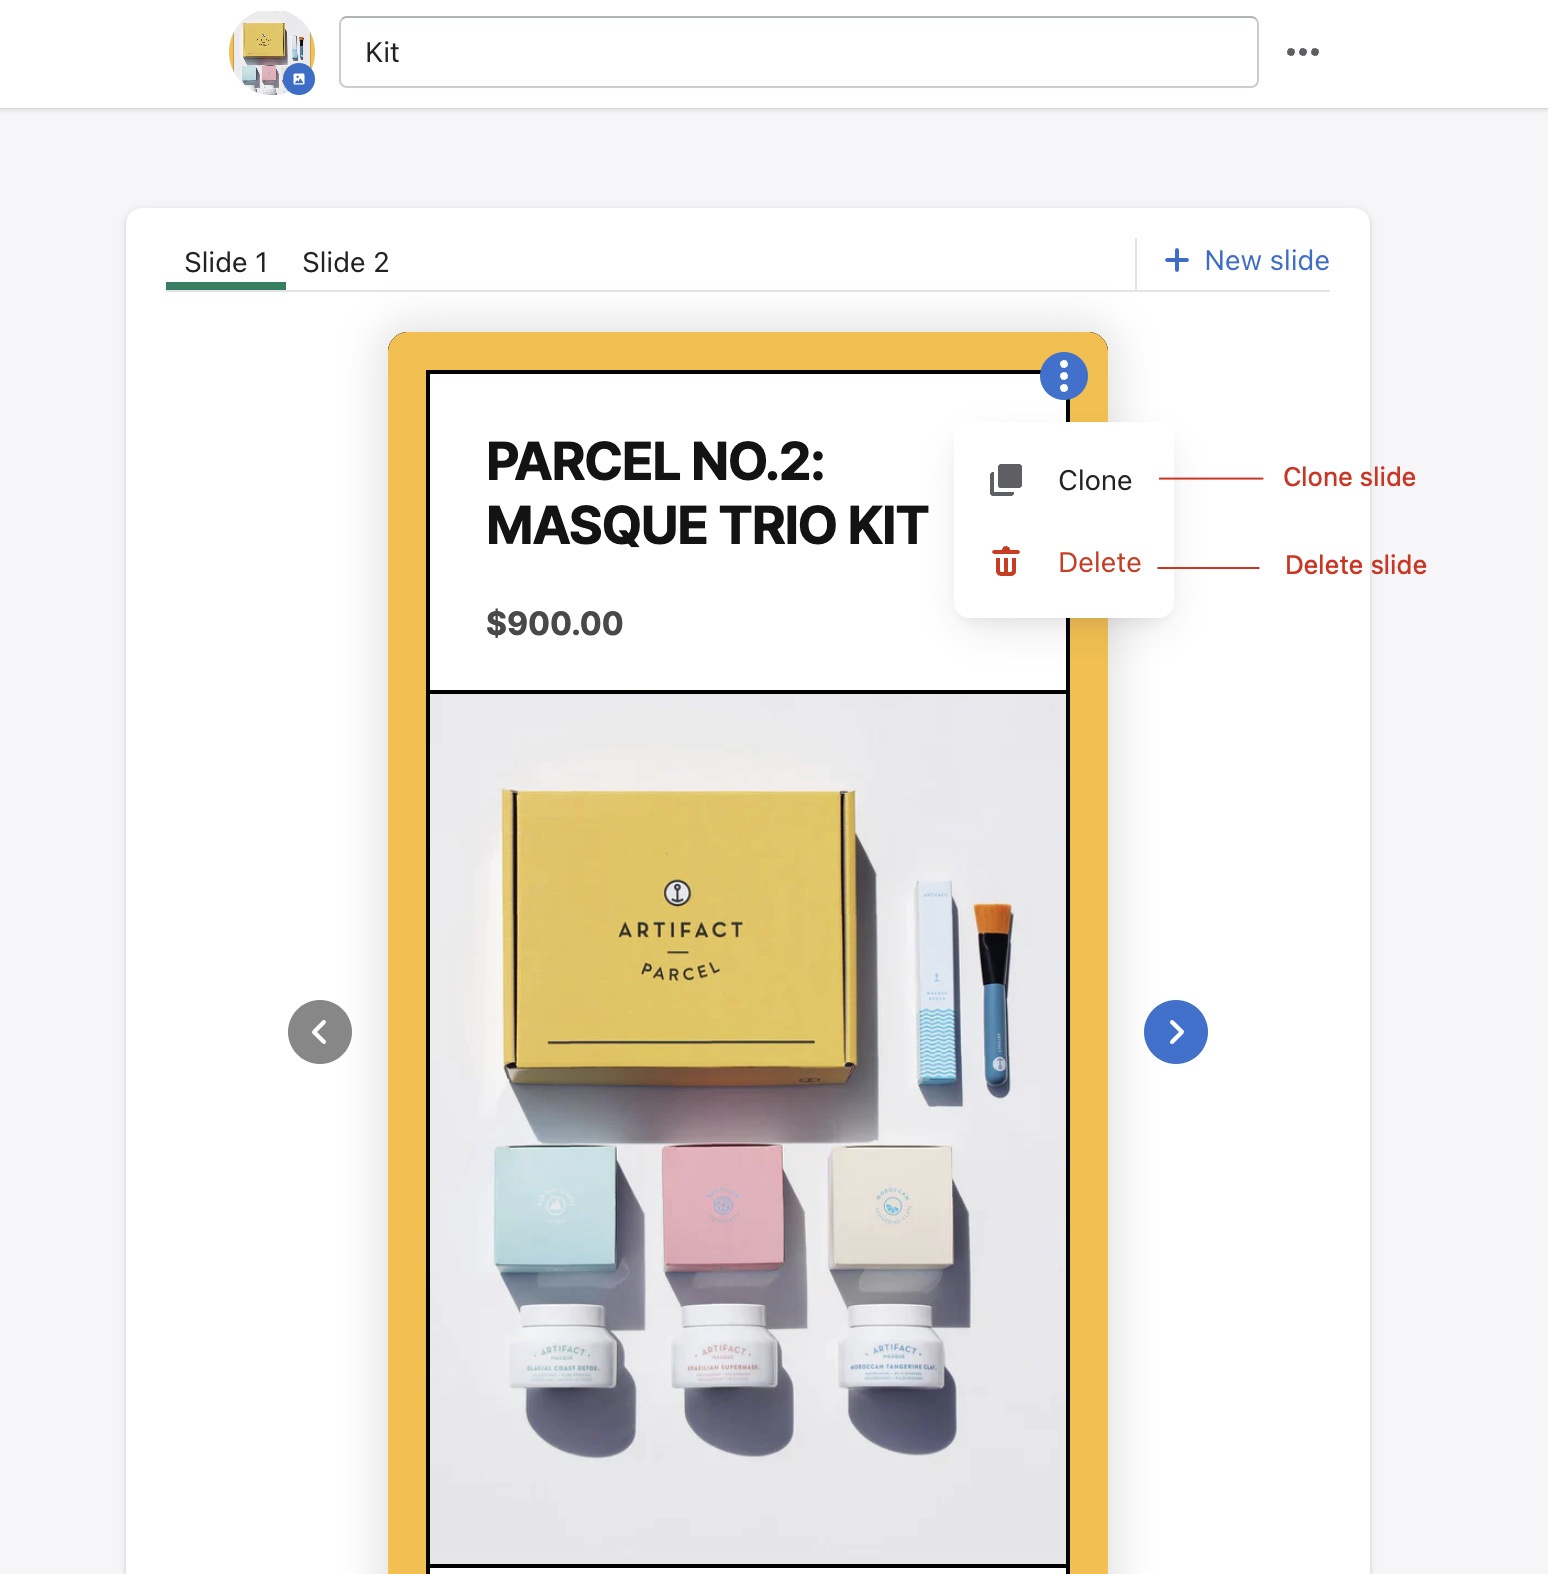The width and height of the screenshot is (1548, 1574).
Task: Click the New slide link
Action: (1266, 261)
